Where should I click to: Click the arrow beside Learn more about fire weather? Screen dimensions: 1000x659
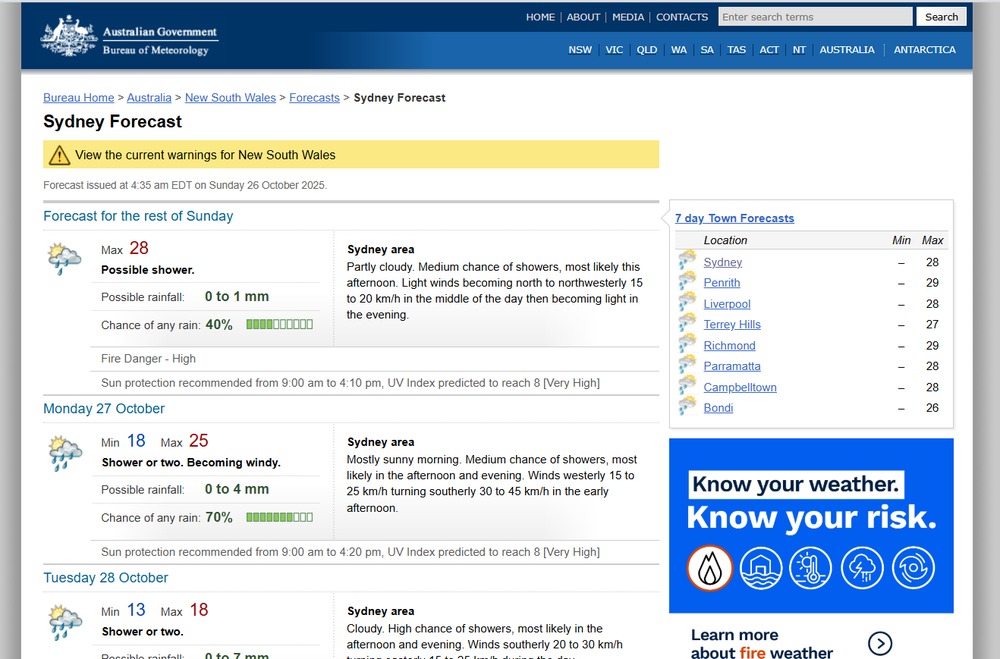point(879,643)
